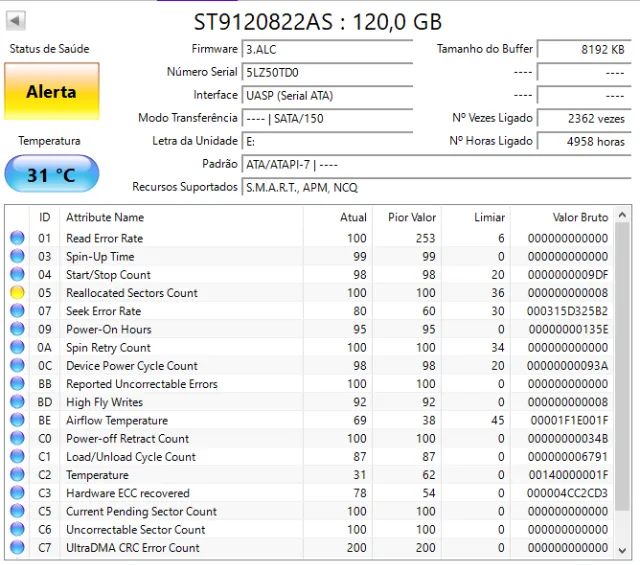Screen dimensions: 640x565
Task: Sort by the Attribute Name column header
Action: [181, 217]
